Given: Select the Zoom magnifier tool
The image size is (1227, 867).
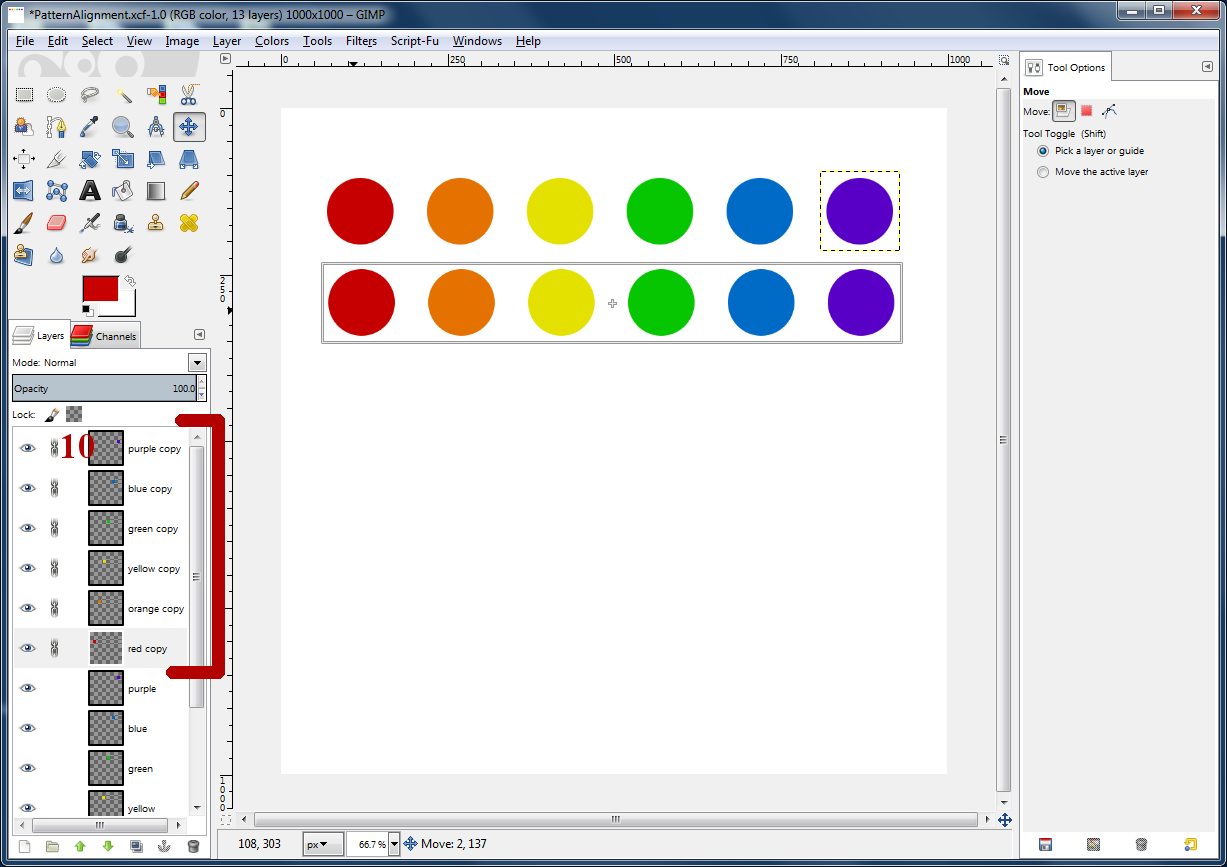Looking at the screenshot, I should tap(123, 127).
